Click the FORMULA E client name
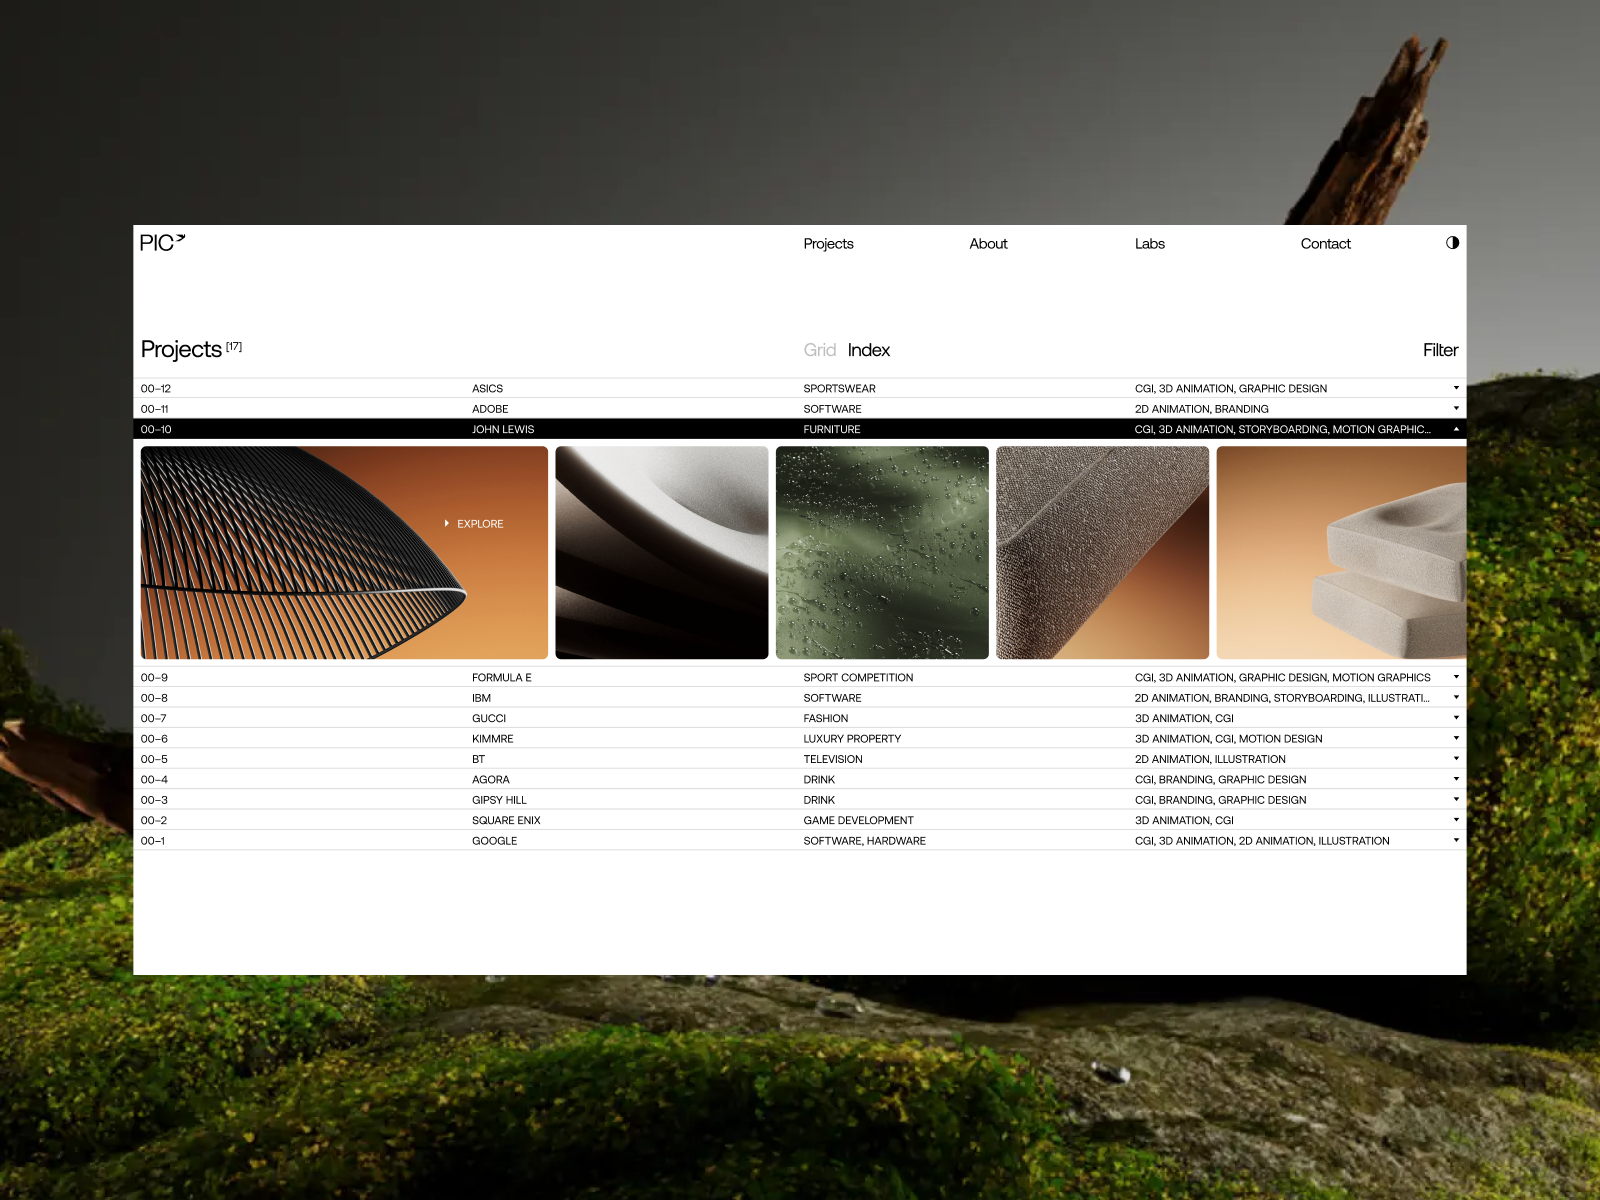The width and height of the screenshot is (1600, 1200). point(502,678)
